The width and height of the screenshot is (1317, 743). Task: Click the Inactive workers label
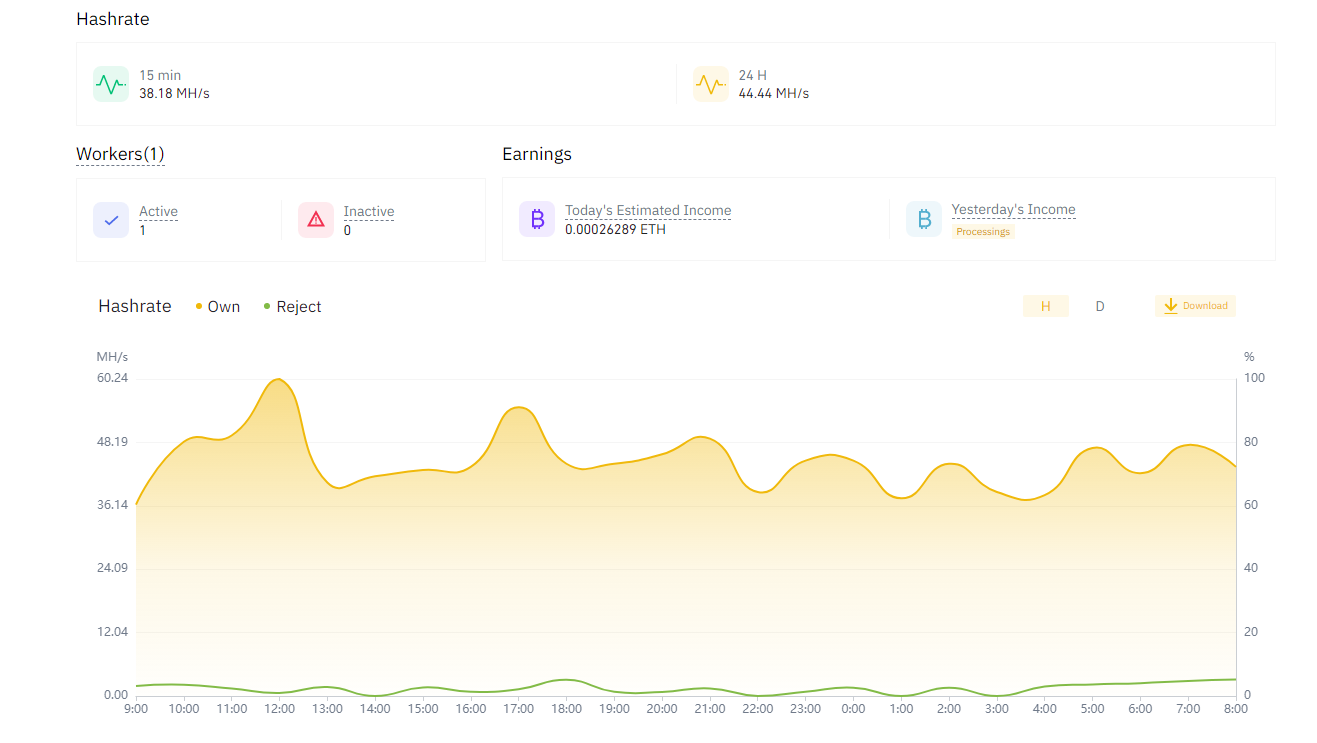click(x=369, y=212)
